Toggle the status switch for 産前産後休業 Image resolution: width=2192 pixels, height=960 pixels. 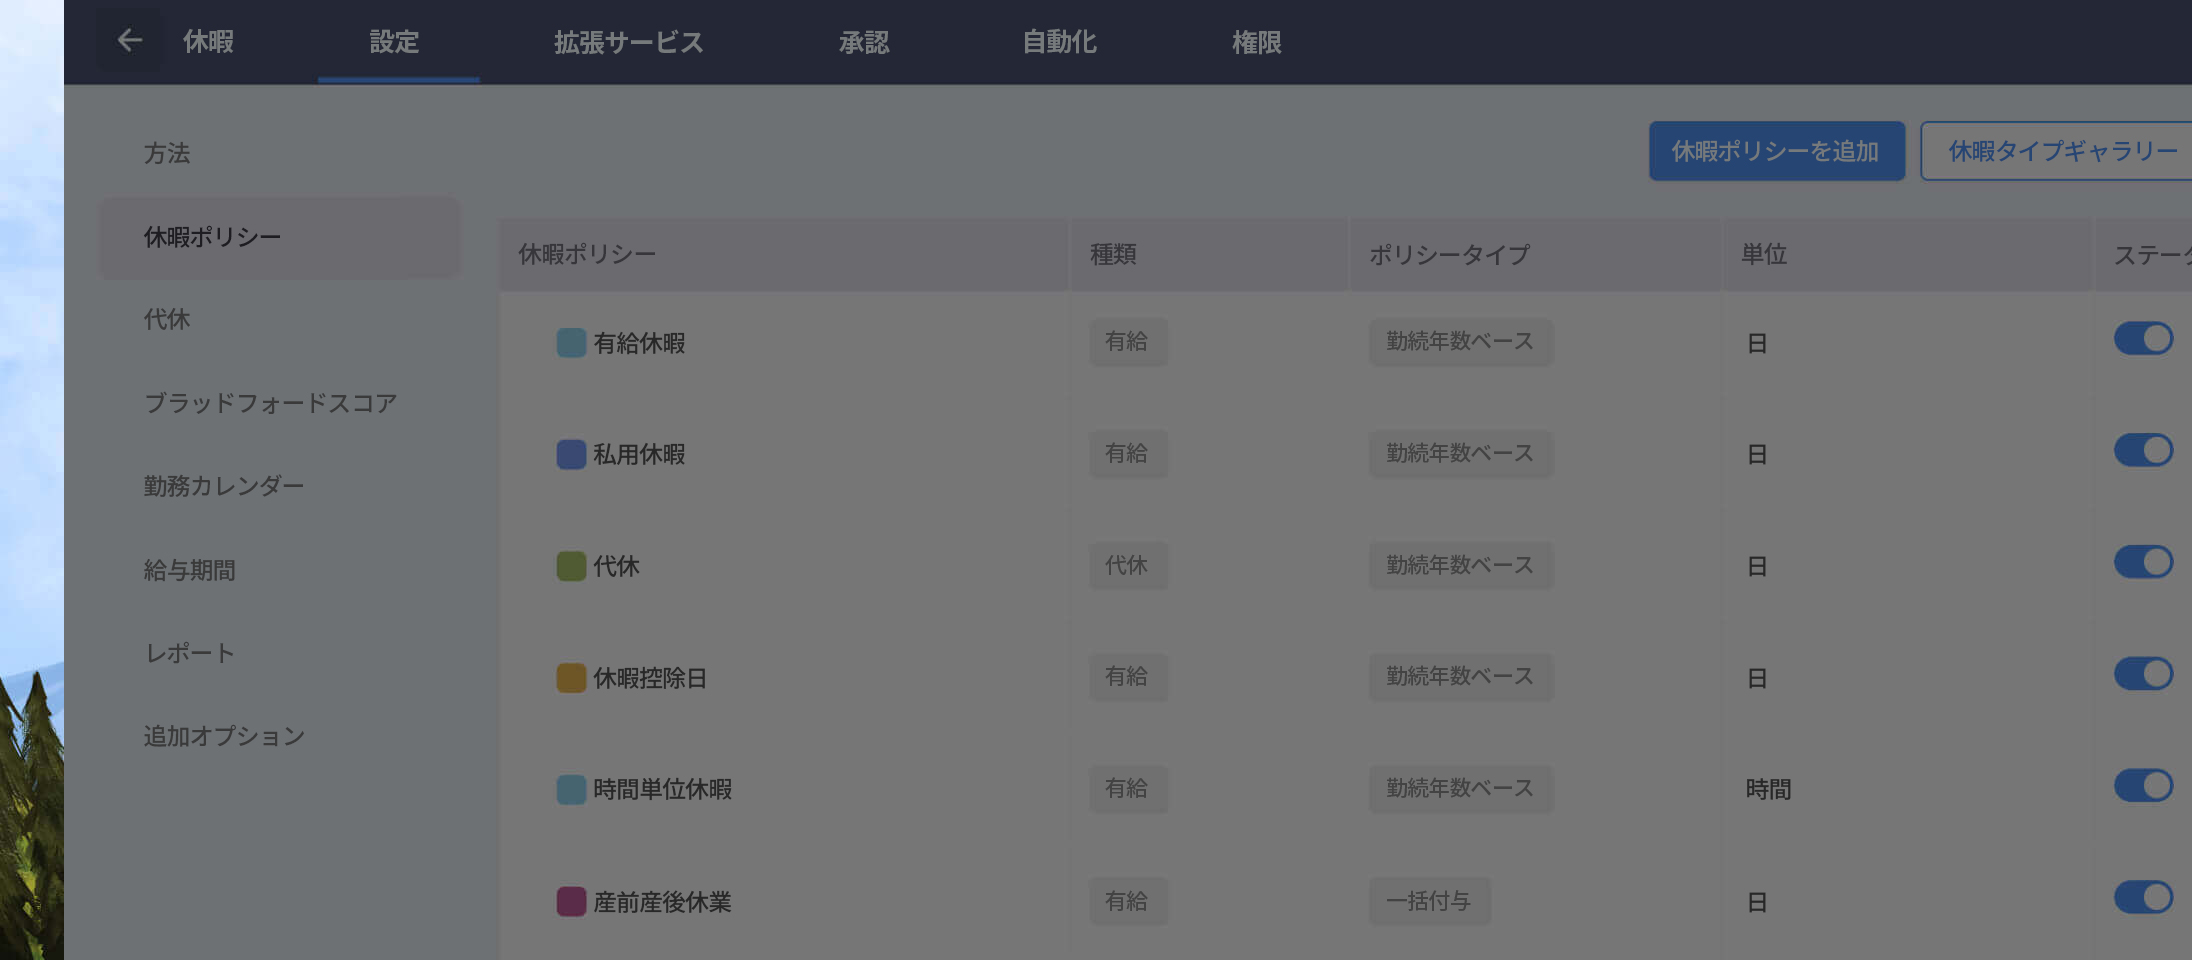click(2142, 897)
